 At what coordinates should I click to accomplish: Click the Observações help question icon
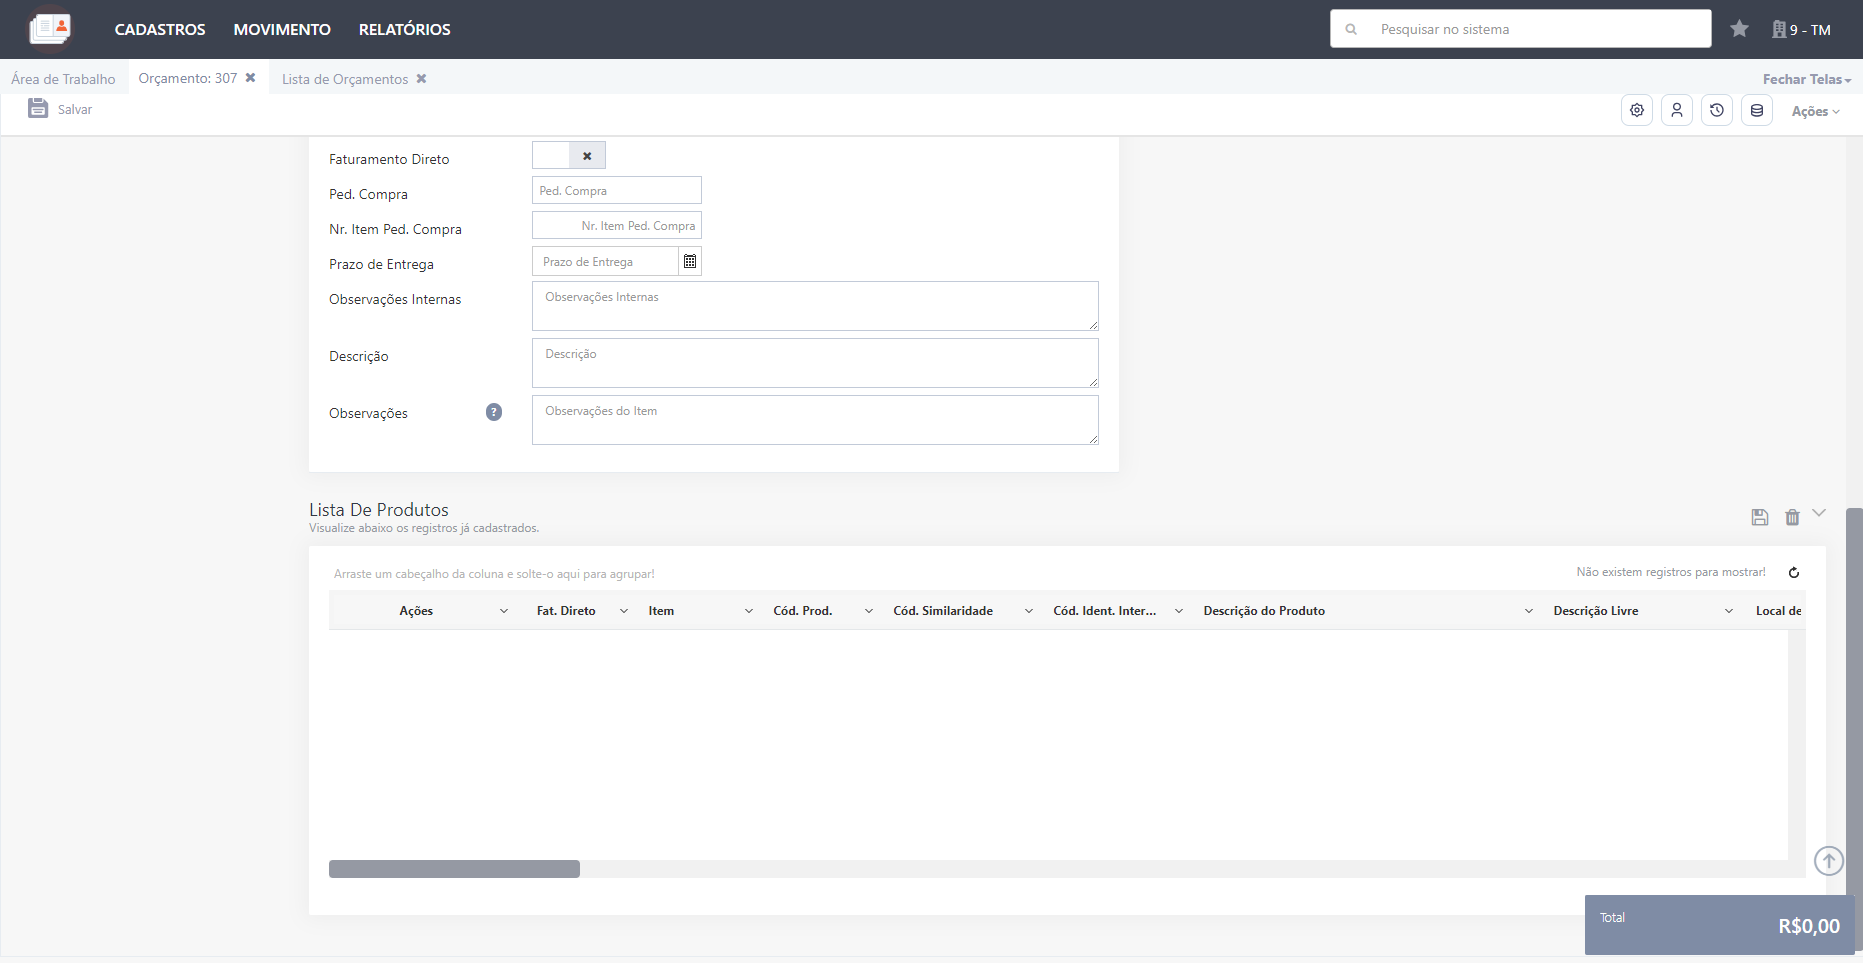[494, 412]
